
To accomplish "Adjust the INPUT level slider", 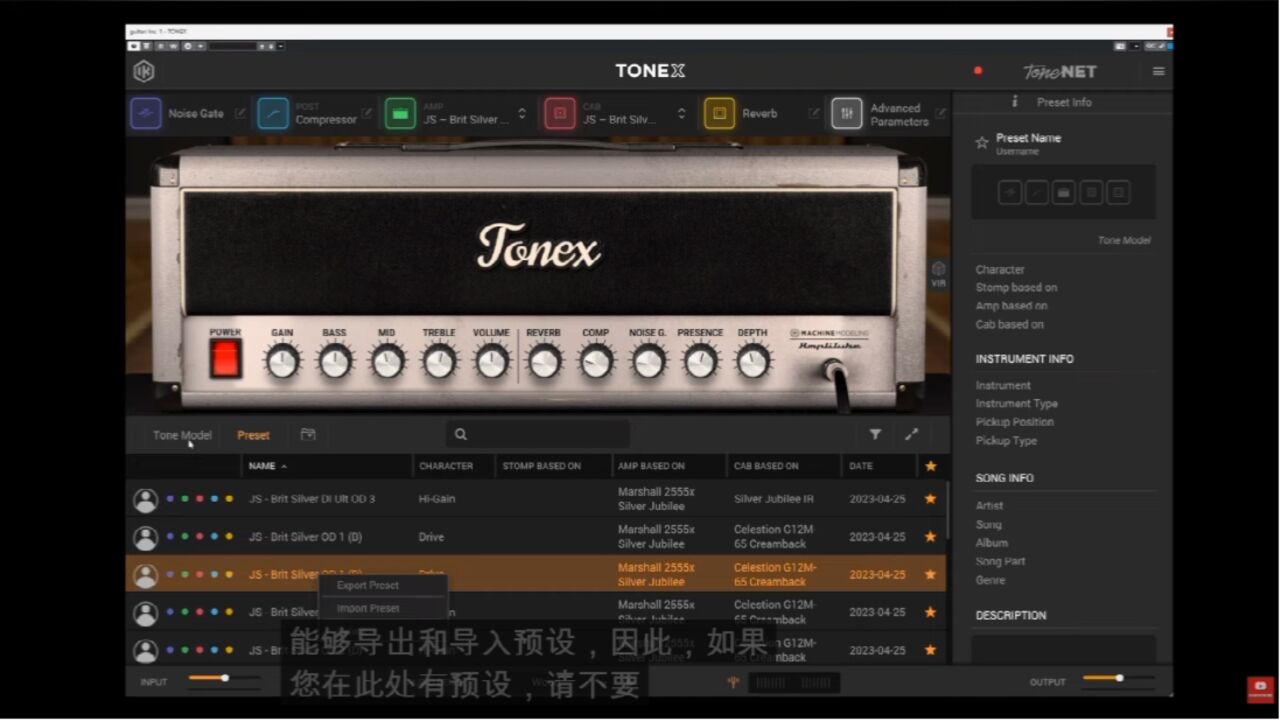I will point(224,679).
